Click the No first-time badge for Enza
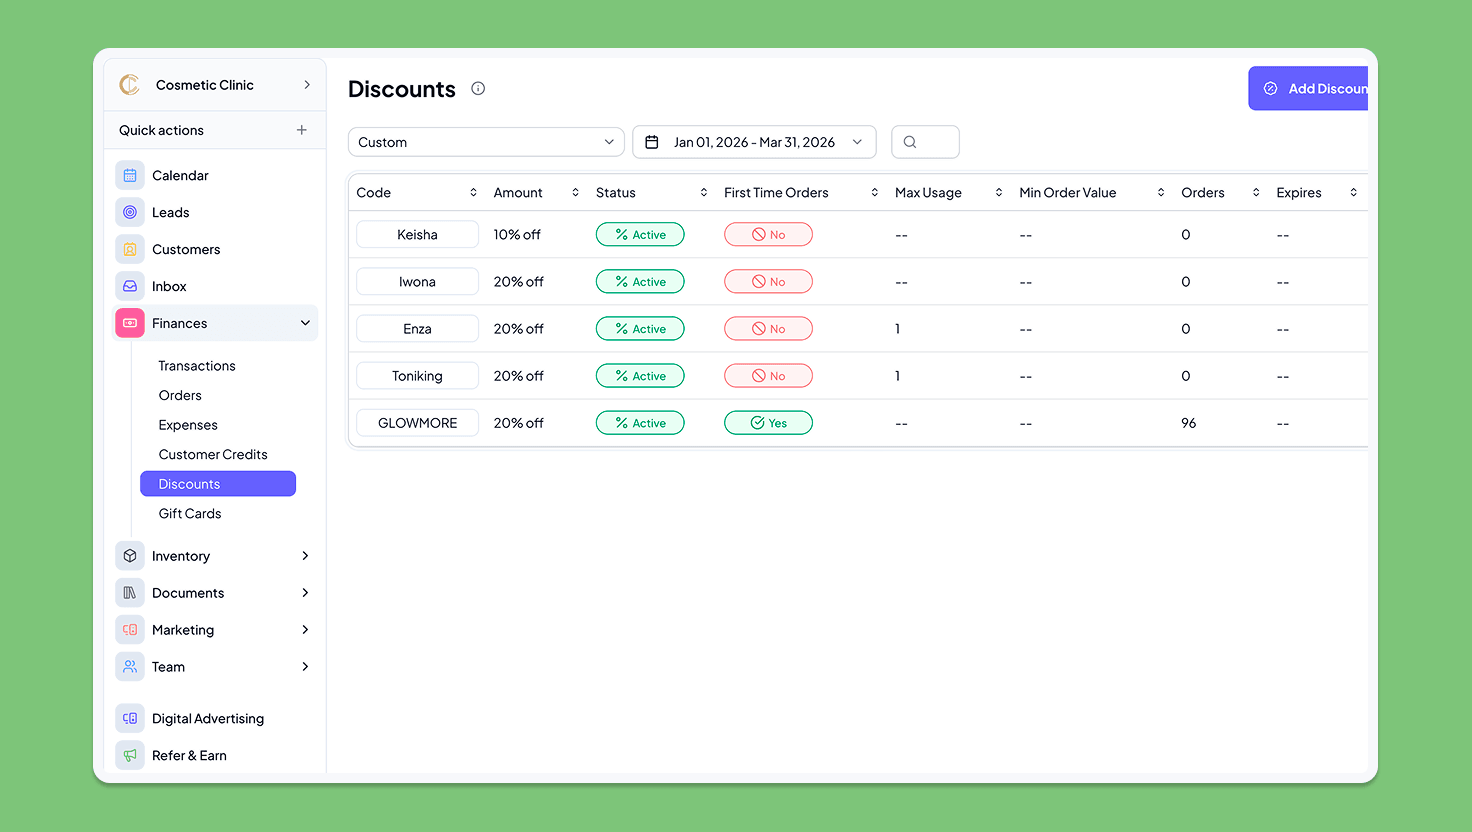Image resolution: width=1472 pixels, height=832 pixels. tap(768, 329)
